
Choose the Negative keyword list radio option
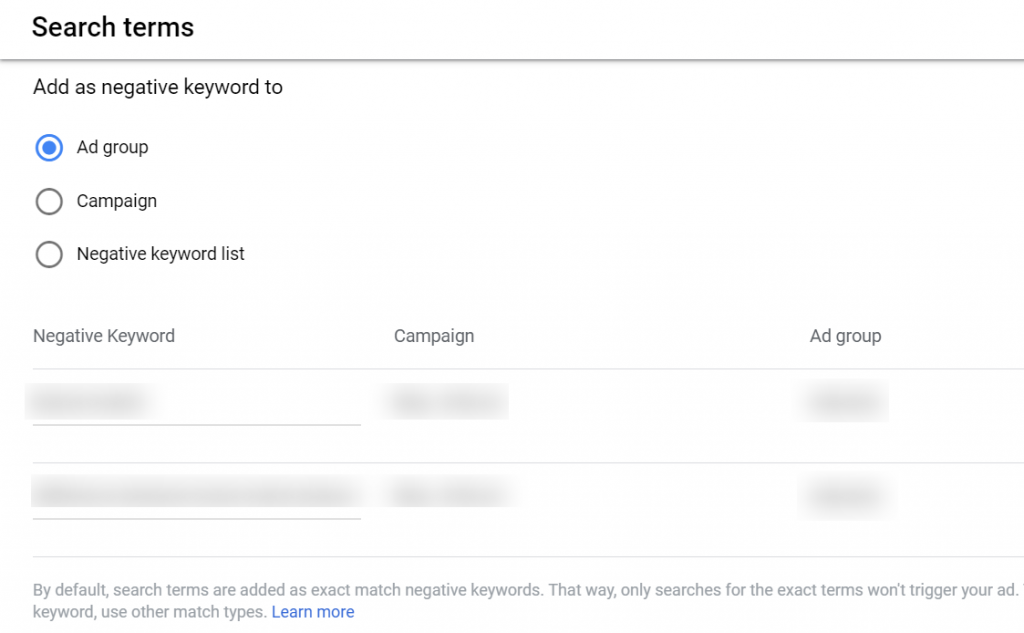(49, 254)
